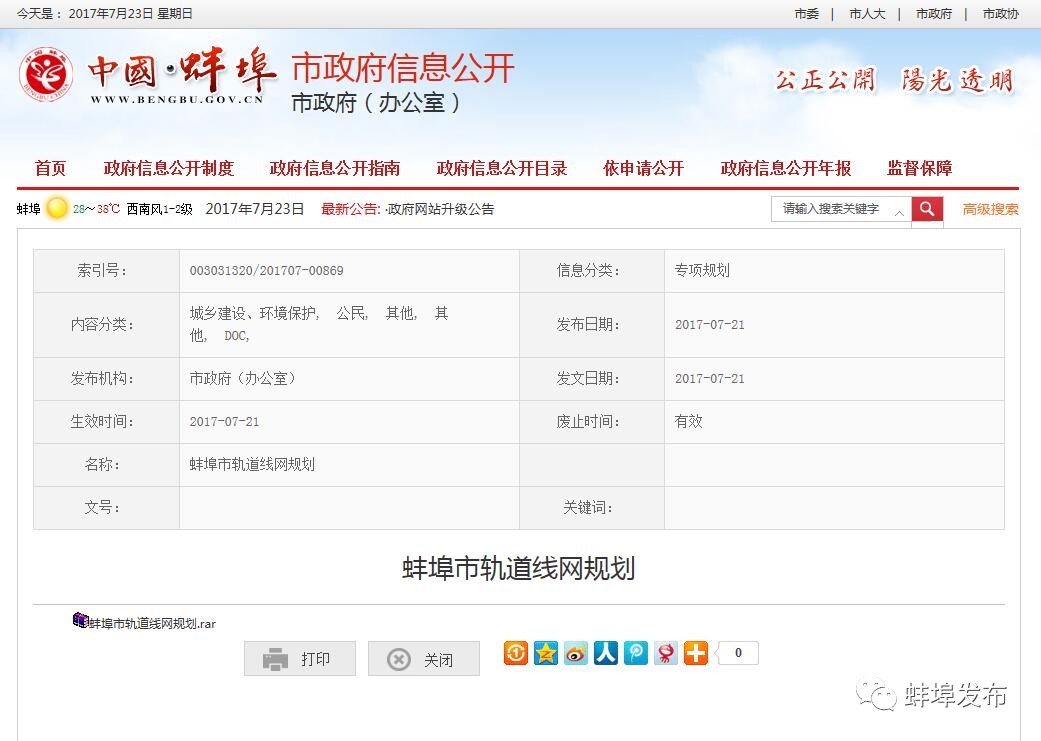Click the Renren share icon
This screenshot has width=1041, height=741.
coord(605,653)
